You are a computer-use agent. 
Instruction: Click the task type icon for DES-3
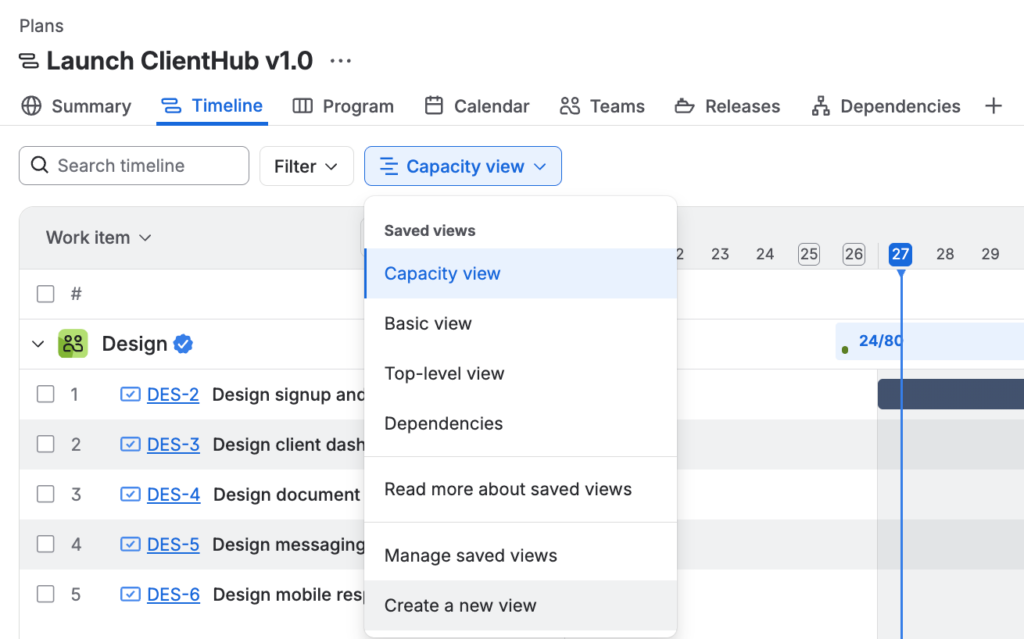[x=130, y=444]
